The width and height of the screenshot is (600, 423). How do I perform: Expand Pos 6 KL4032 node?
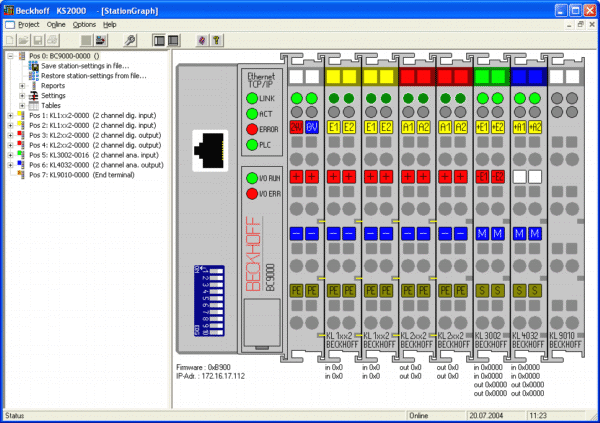tap(10, 165)
